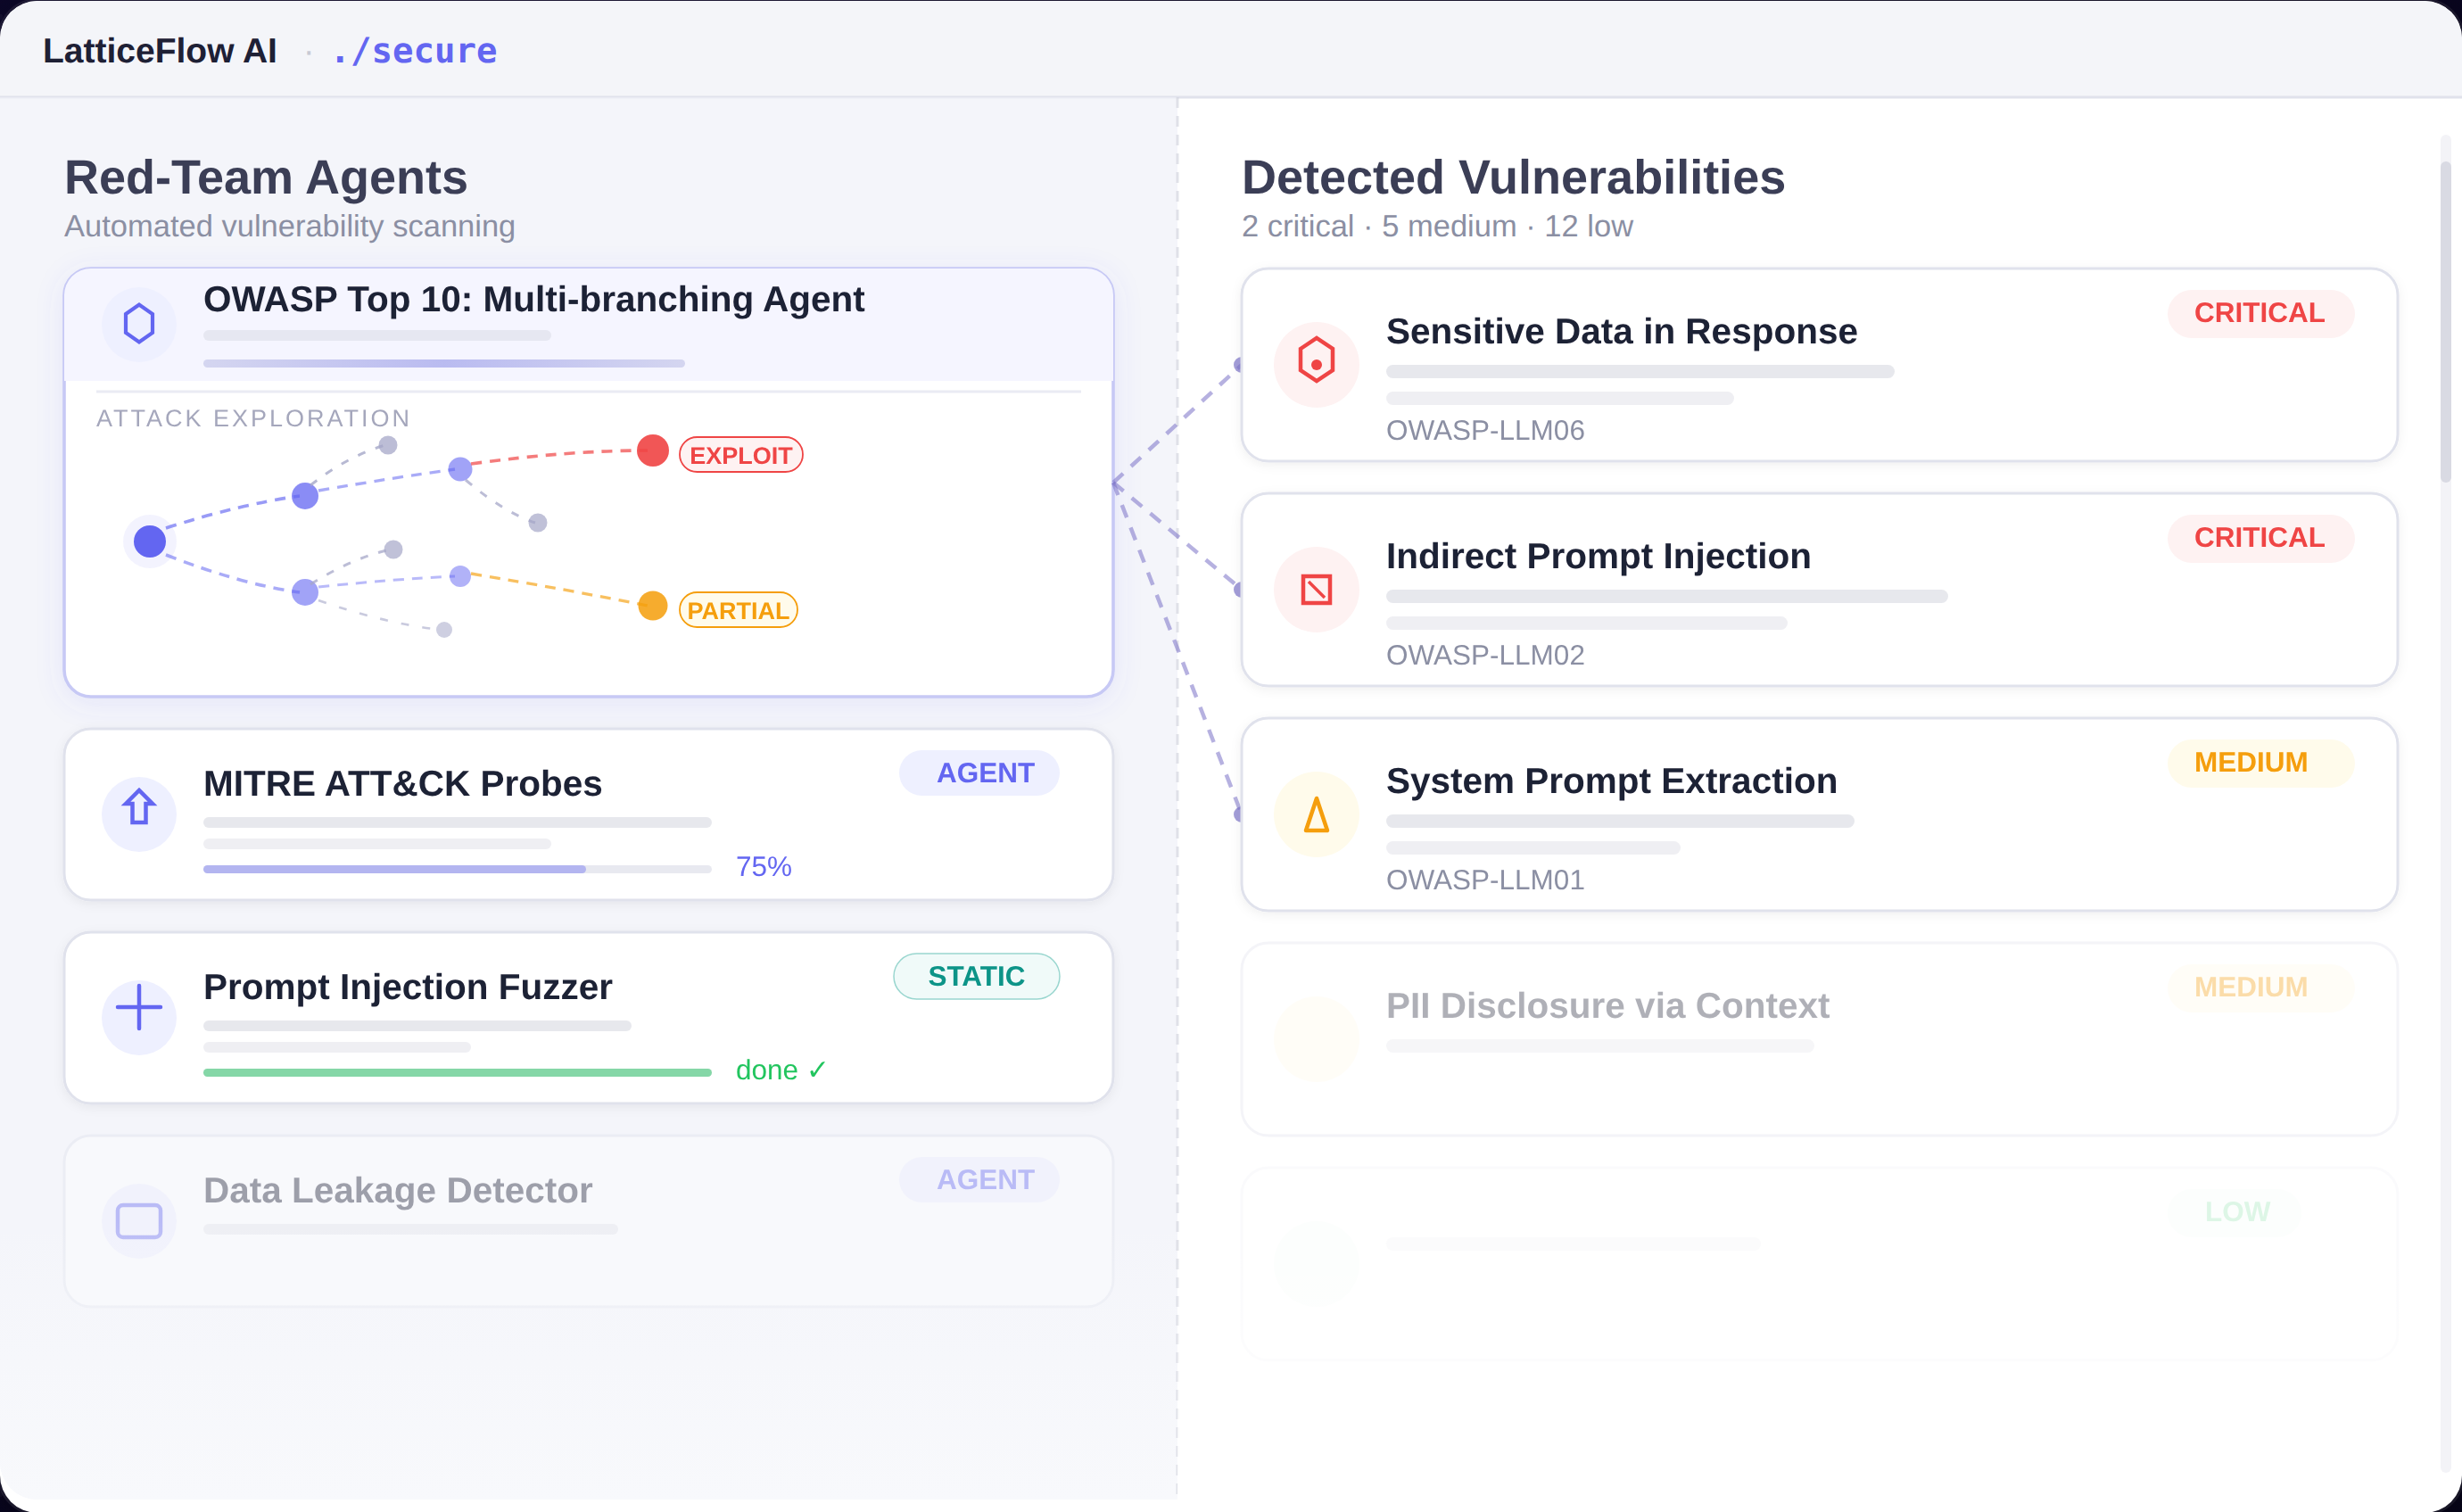Click AGENT badge on MITRE ATT&CK Probes
This screenshot has width=2462, height=1512.
(979, 773)
